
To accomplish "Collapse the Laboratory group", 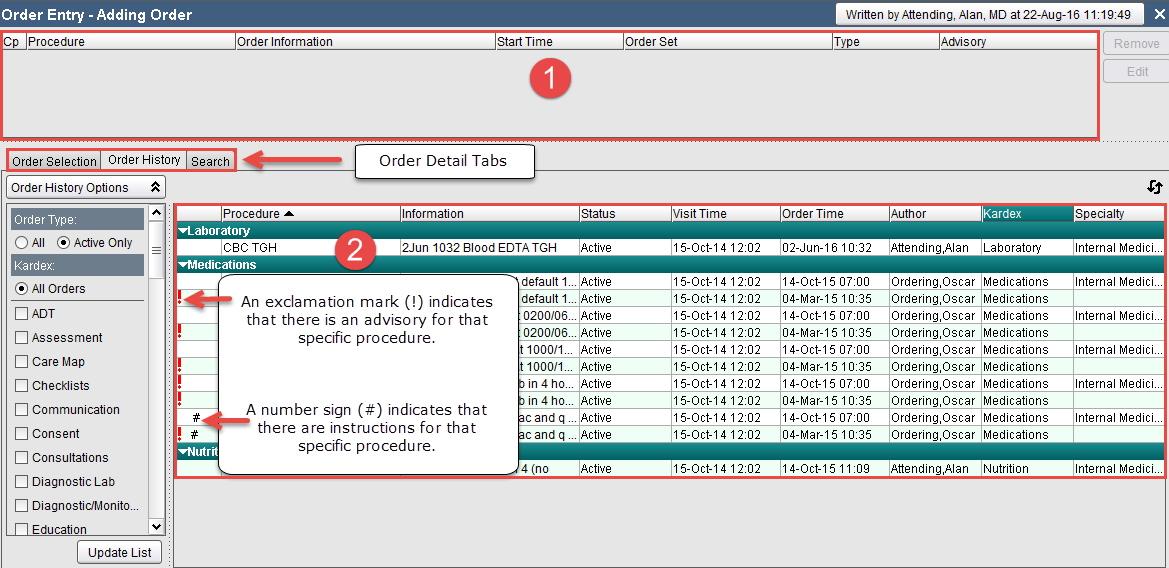I will (x=183, y=231).
